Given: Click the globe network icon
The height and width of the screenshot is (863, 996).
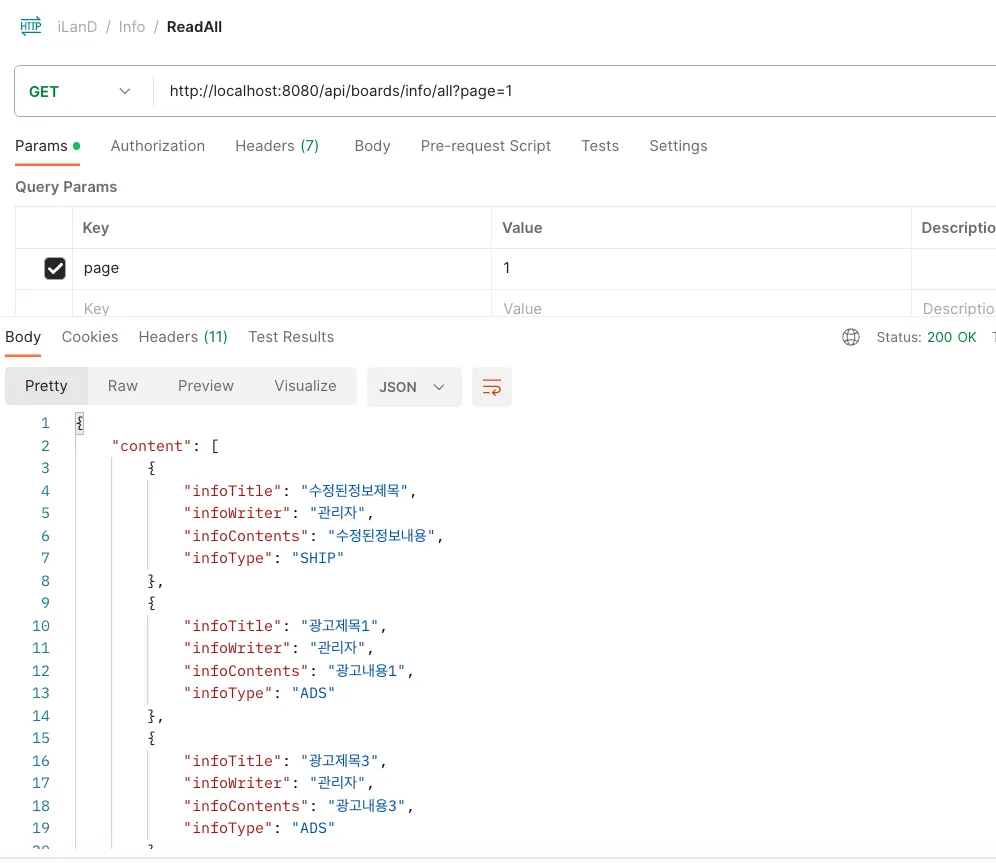Looking at the screenshot, I should click(851, 337).
